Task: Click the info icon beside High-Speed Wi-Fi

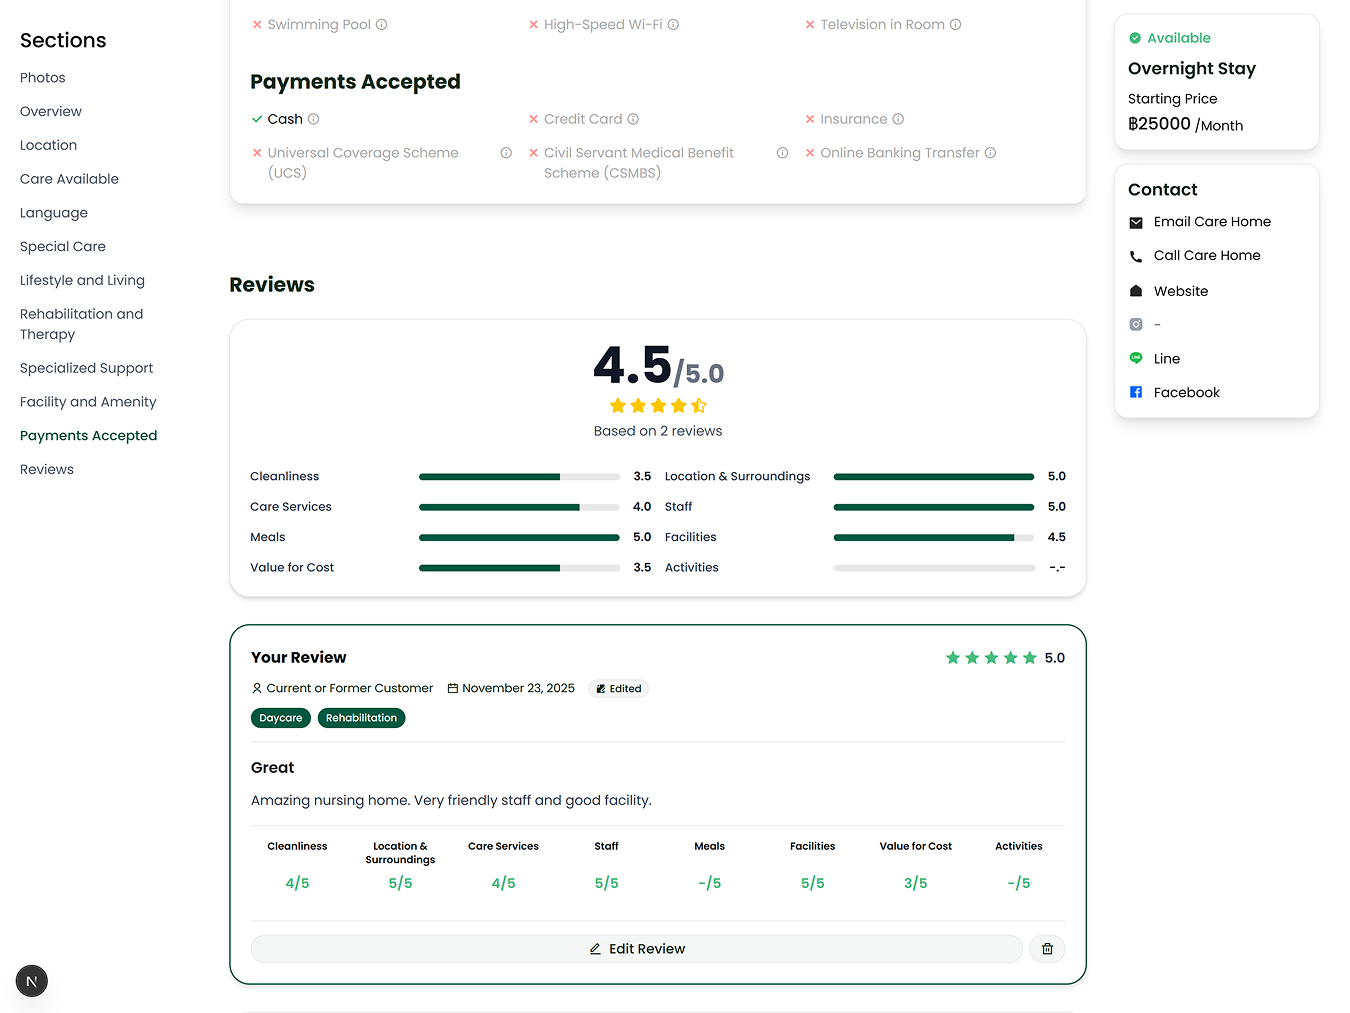Action: [x=673, y=25]
